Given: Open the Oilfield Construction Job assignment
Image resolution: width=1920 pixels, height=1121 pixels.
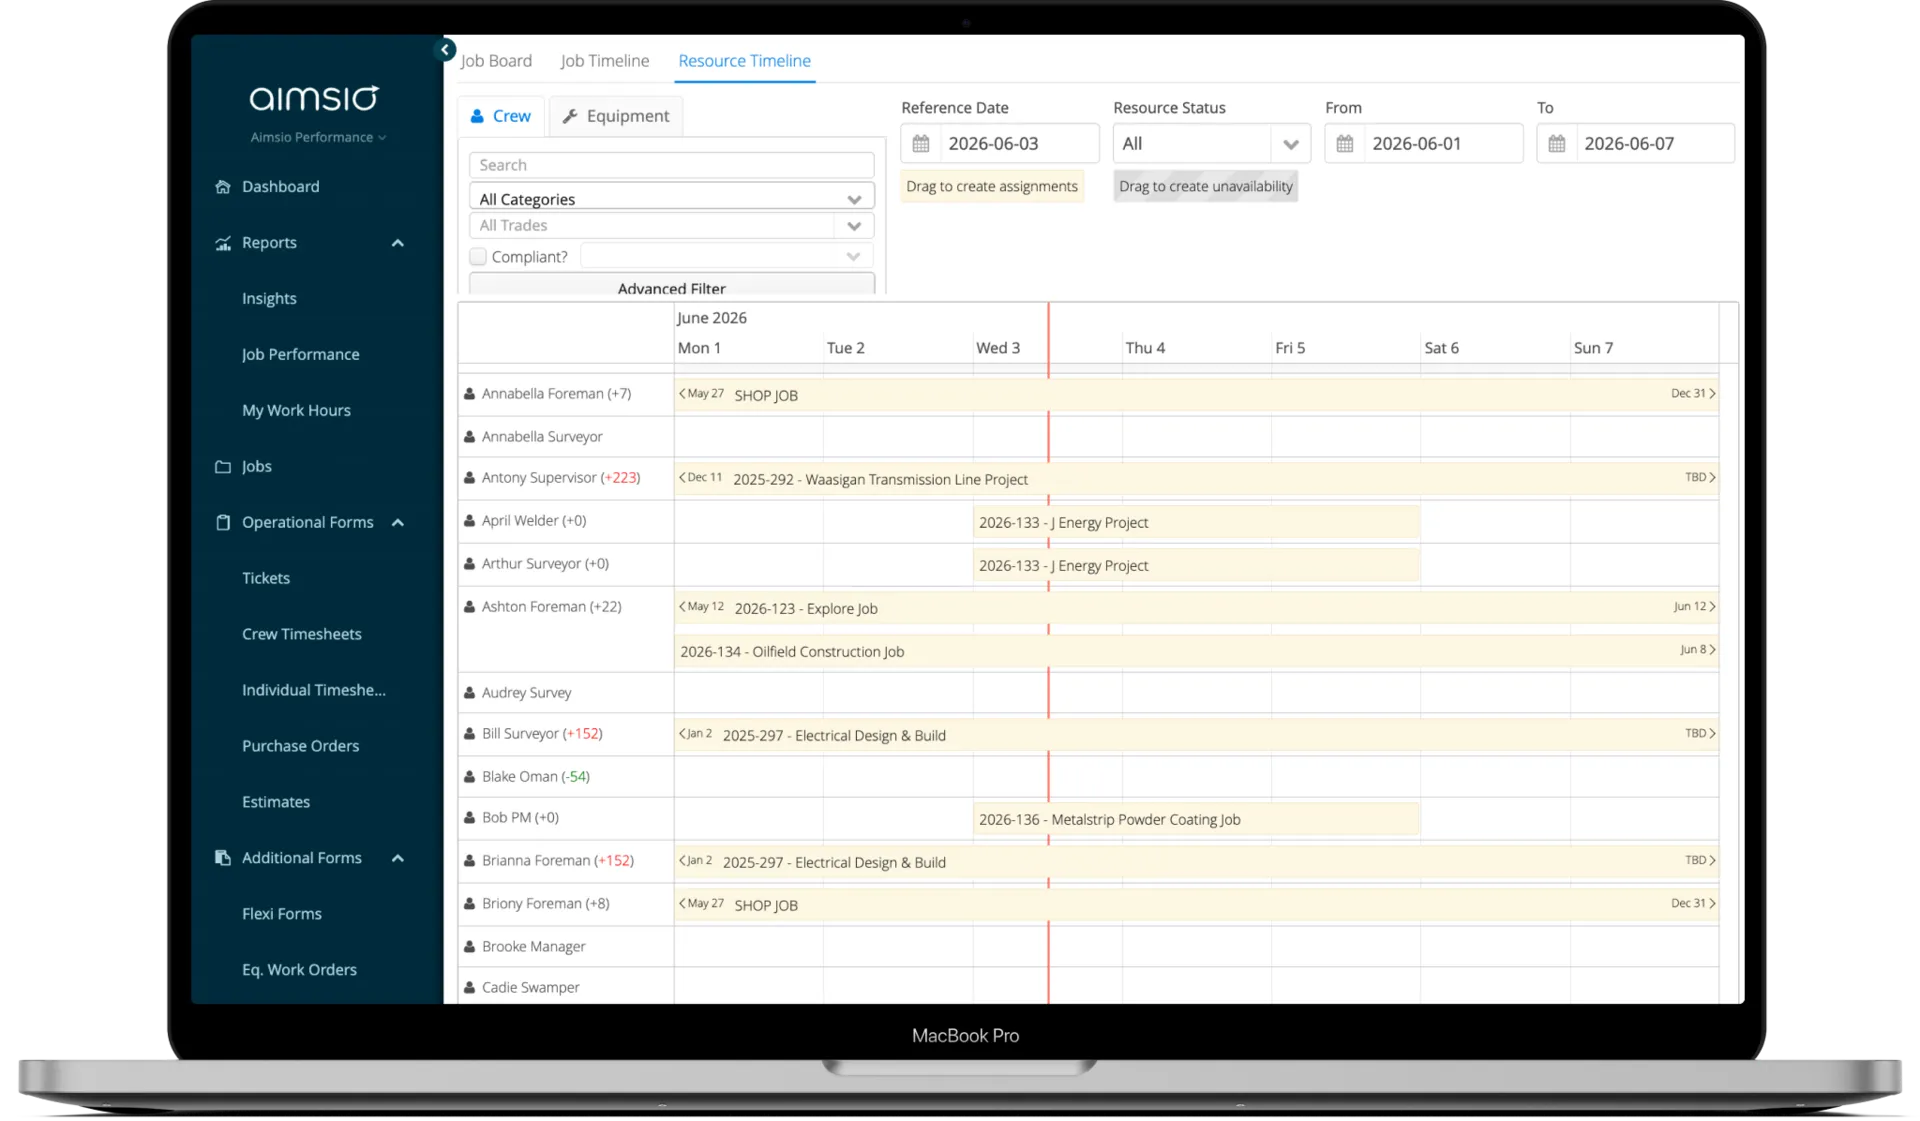Looking at the screenshot, I should tap(1196, 651).
